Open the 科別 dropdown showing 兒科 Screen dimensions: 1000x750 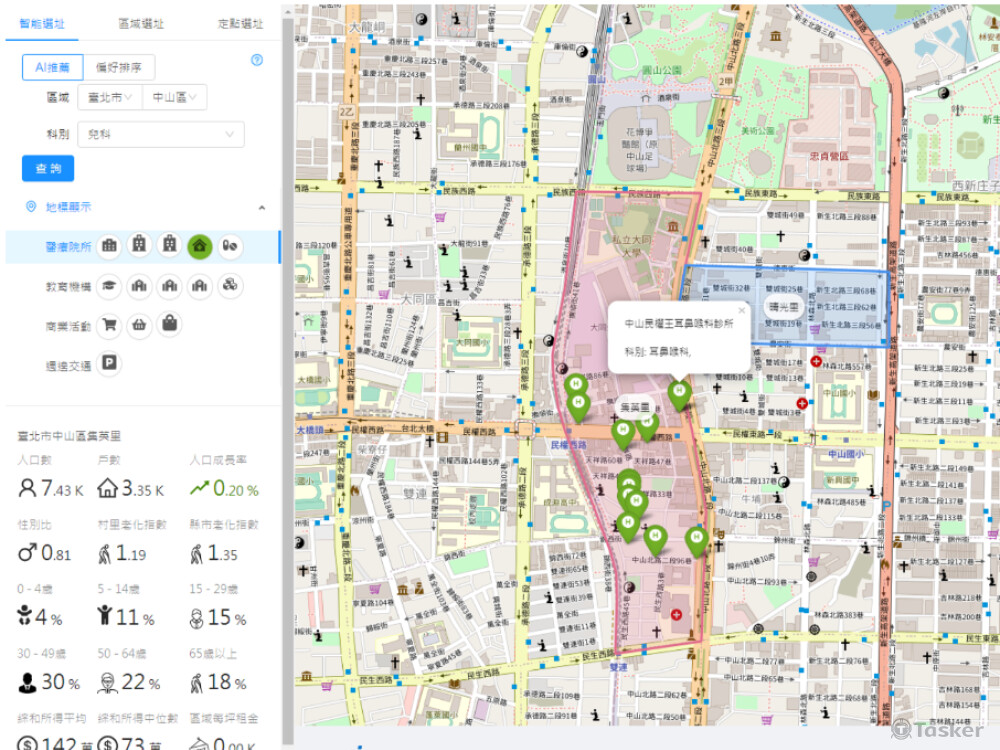tap(162, 134)
